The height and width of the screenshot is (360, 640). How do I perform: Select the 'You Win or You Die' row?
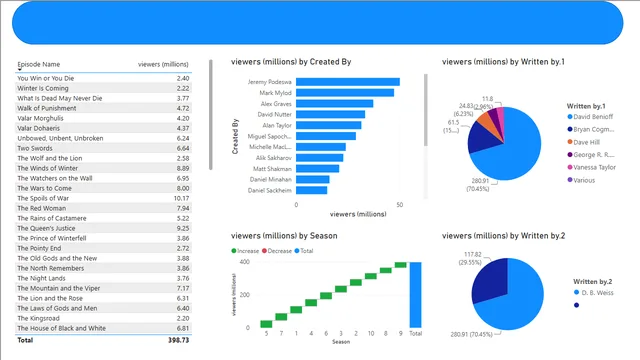(103, 78)
